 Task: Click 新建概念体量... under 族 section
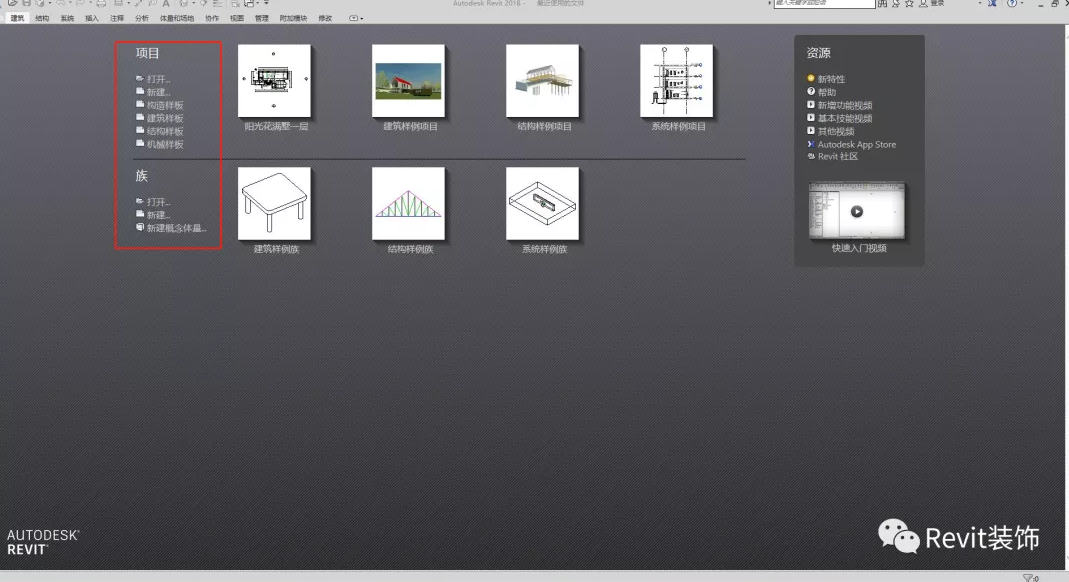click(176, 228)
